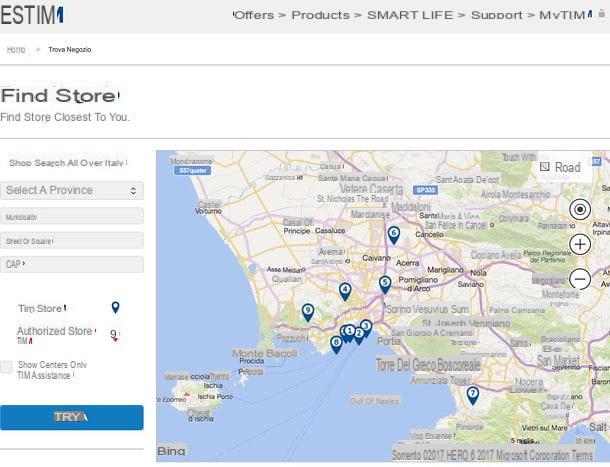The image size is (610, 467).
Task: Click map pin number 2
Action: pyautogui.click(x=359, y=335)
